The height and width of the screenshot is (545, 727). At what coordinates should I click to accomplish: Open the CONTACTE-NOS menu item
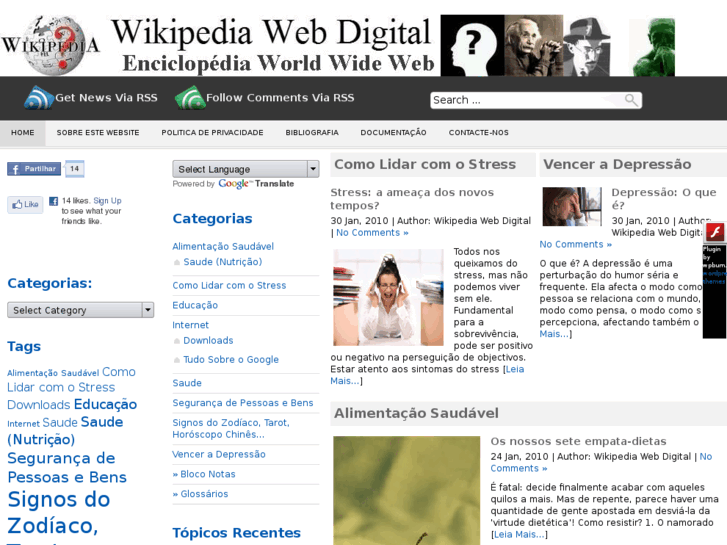(478, 133)
